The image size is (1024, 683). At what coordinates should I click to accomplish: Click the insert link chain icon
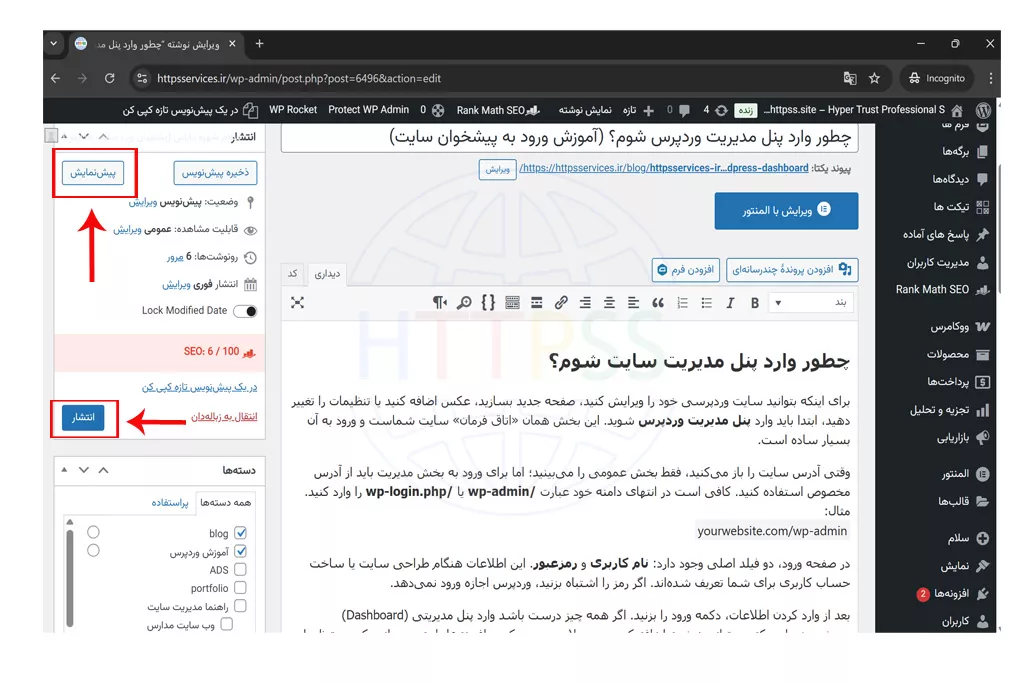pyautogui.click(x=561, y=302)
